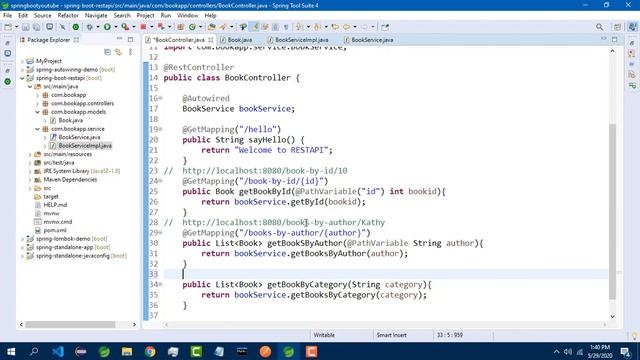
Task: Select BookService.java in Package Explorer tree
Action: (x=79, y=137)
